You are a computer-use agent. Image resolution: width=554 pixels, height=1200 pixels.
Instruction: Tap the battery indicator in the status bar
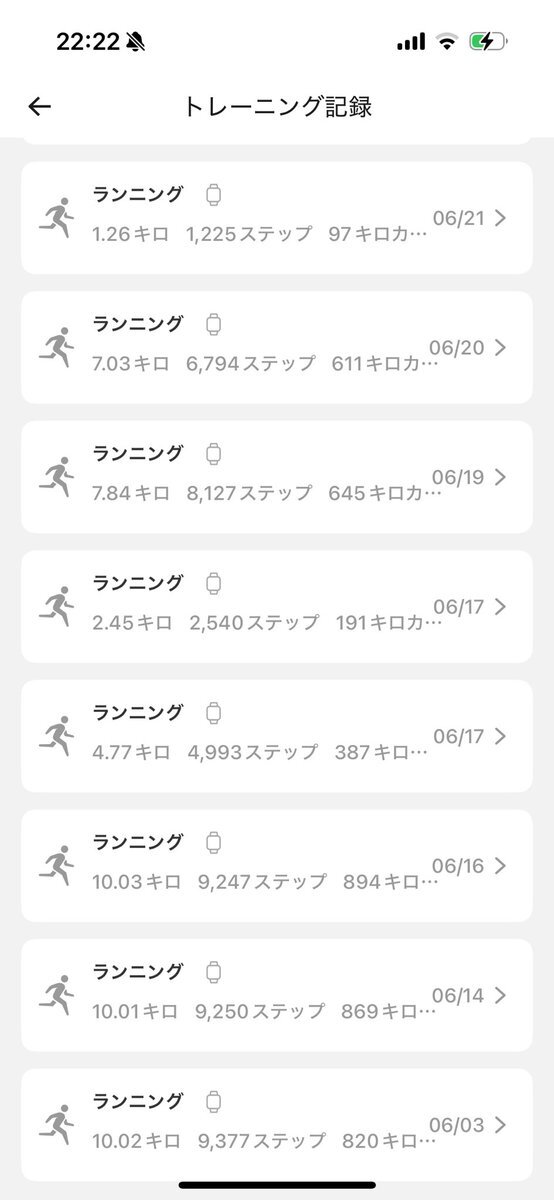pos(489,41)
